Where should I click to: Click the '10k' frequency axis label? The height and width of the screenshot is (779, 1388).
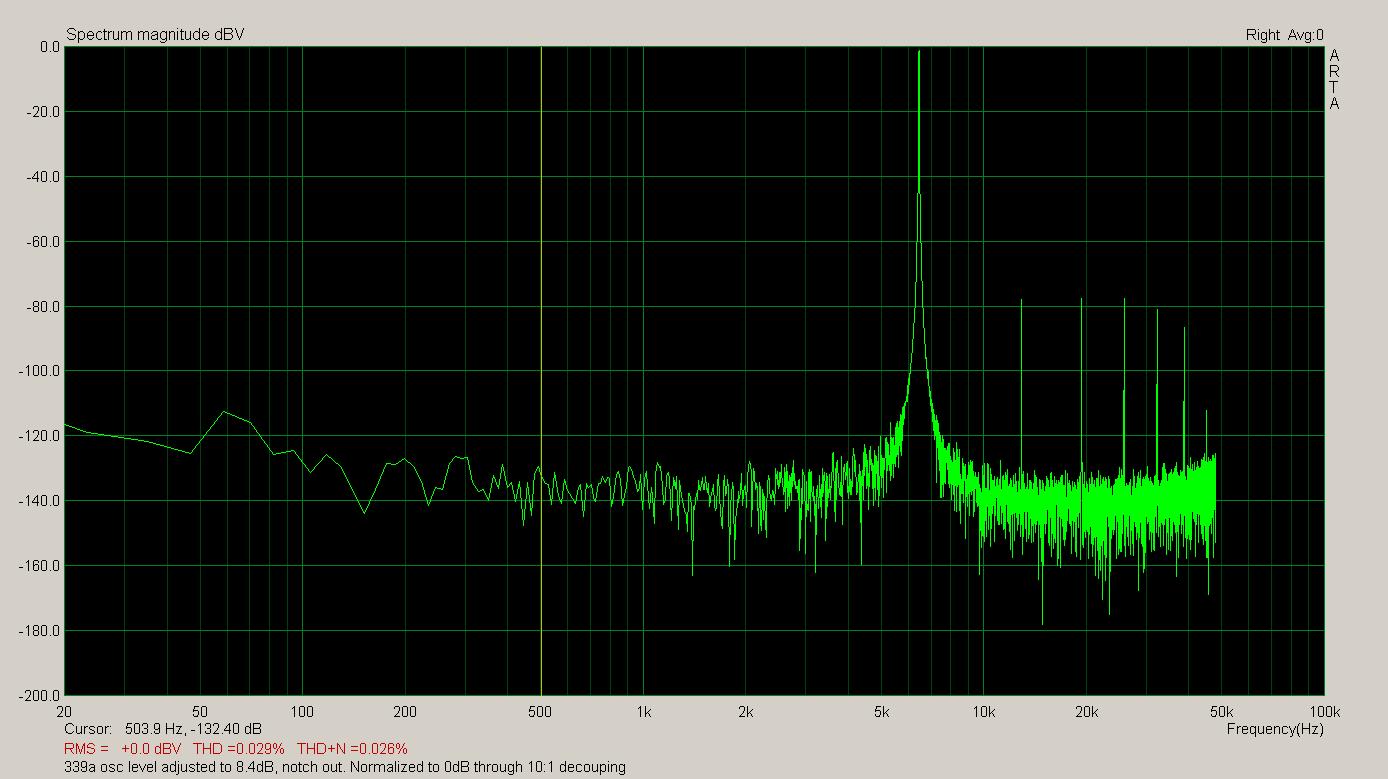[x=984, y=712]
